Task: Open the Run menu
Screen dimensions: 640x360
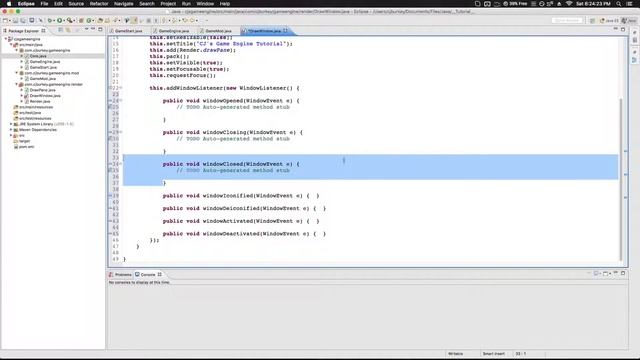Action: (x=186, y=4)
